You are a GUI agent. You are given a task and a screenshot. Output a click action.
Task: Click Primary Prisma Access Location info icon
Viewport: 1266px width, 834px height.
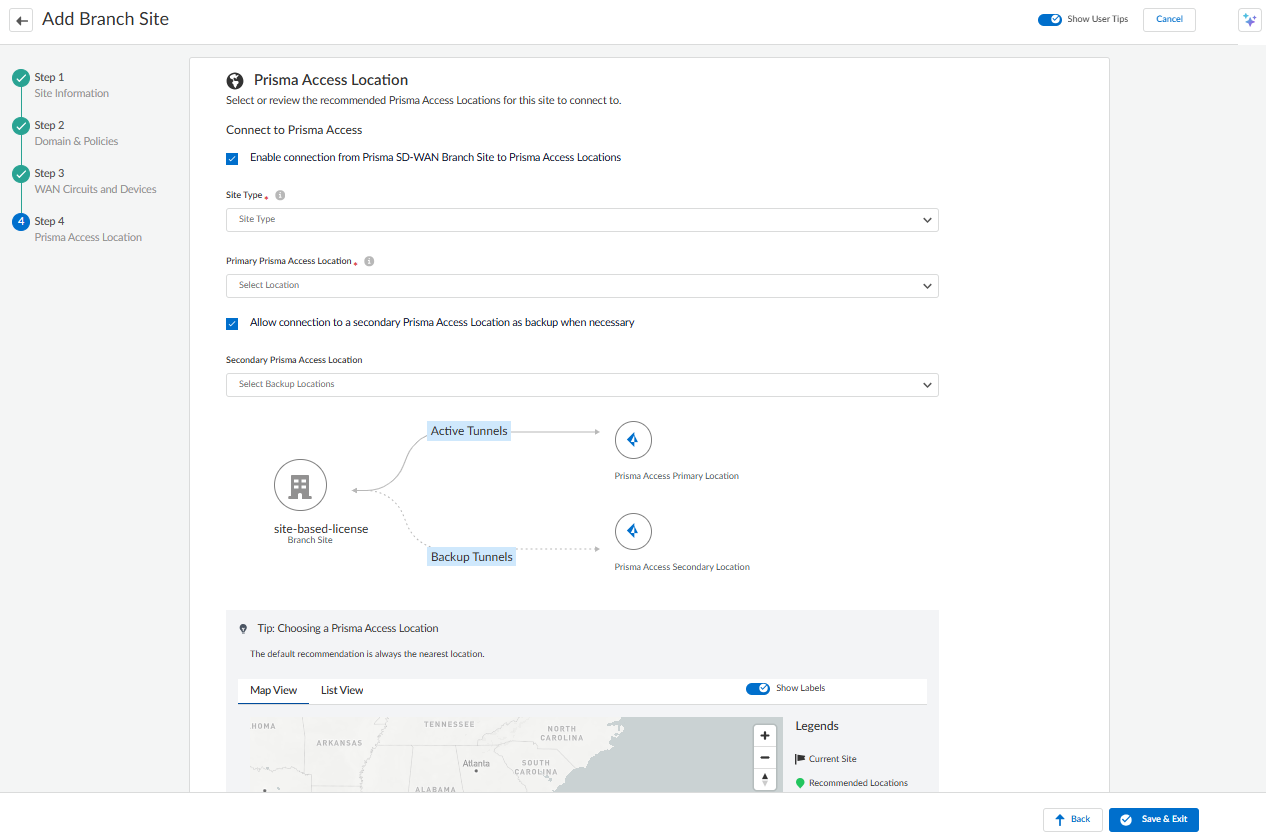(369, 261)
